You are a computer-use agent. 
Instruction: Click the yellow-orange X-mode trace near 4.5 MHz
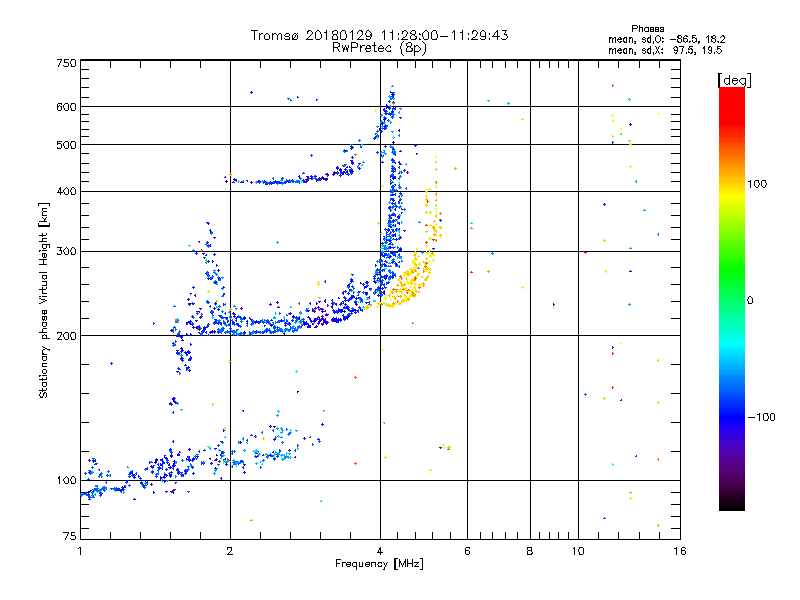pos(408,283)
